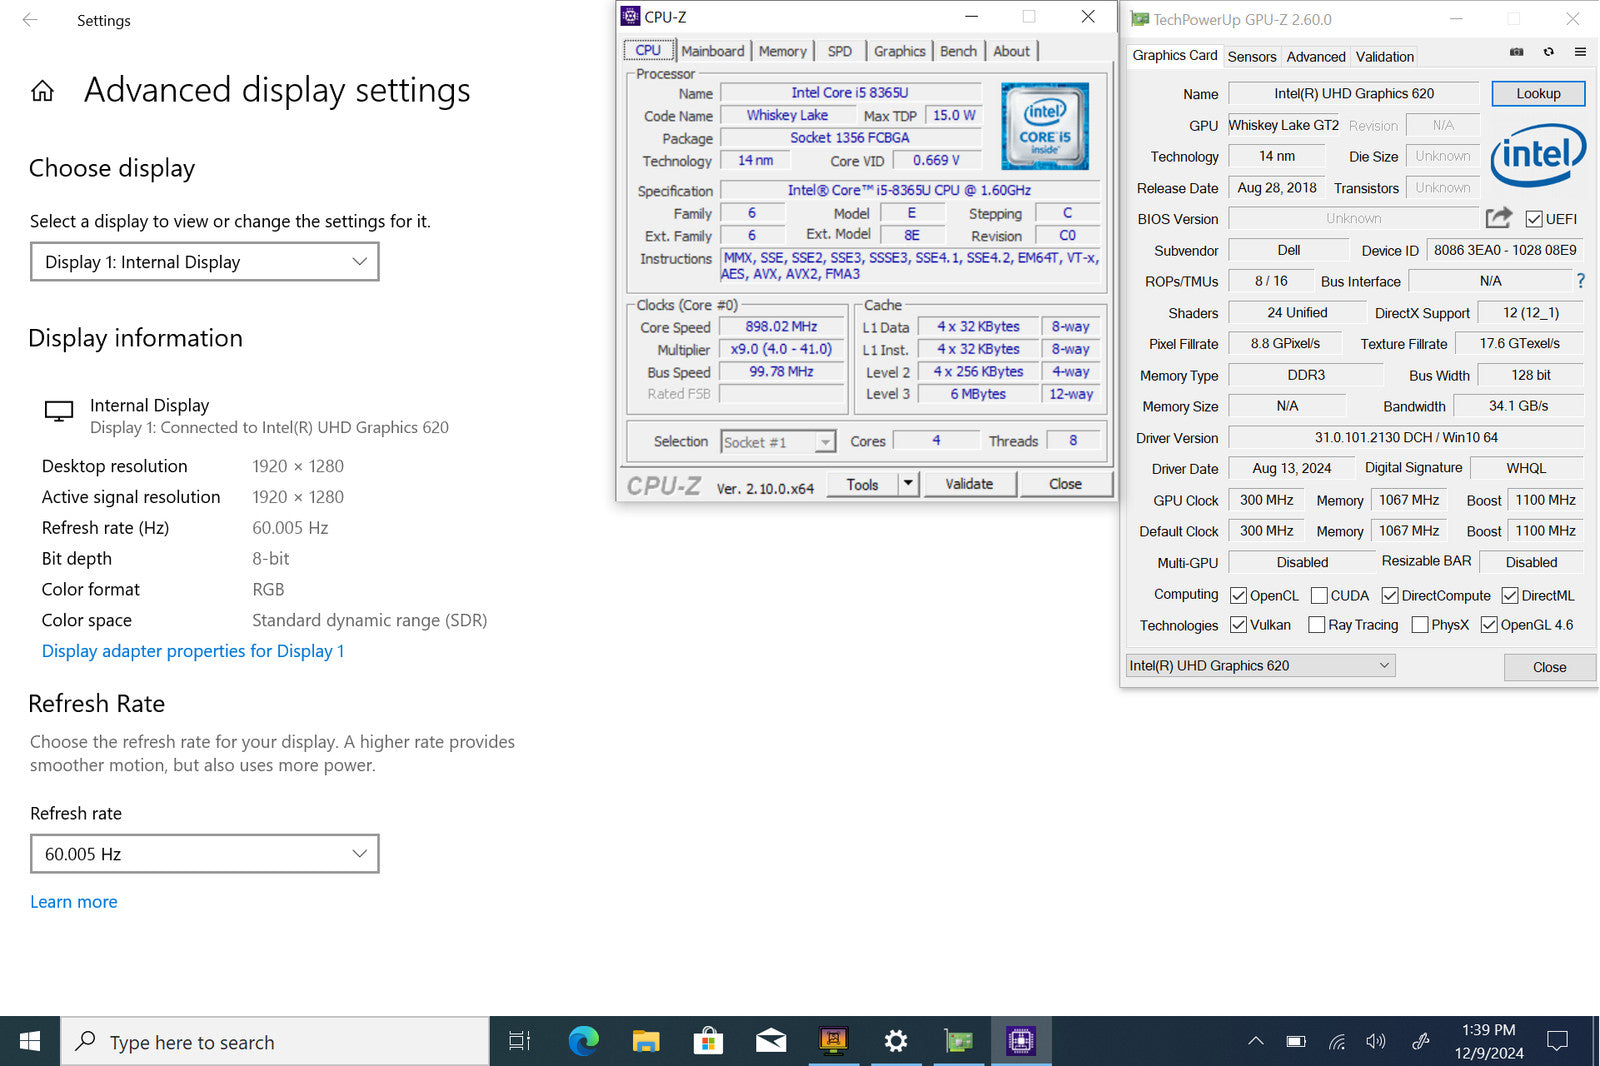
Task: Open the Choose display dropdown
Action: pyautogui.click(x=205, y=262)
